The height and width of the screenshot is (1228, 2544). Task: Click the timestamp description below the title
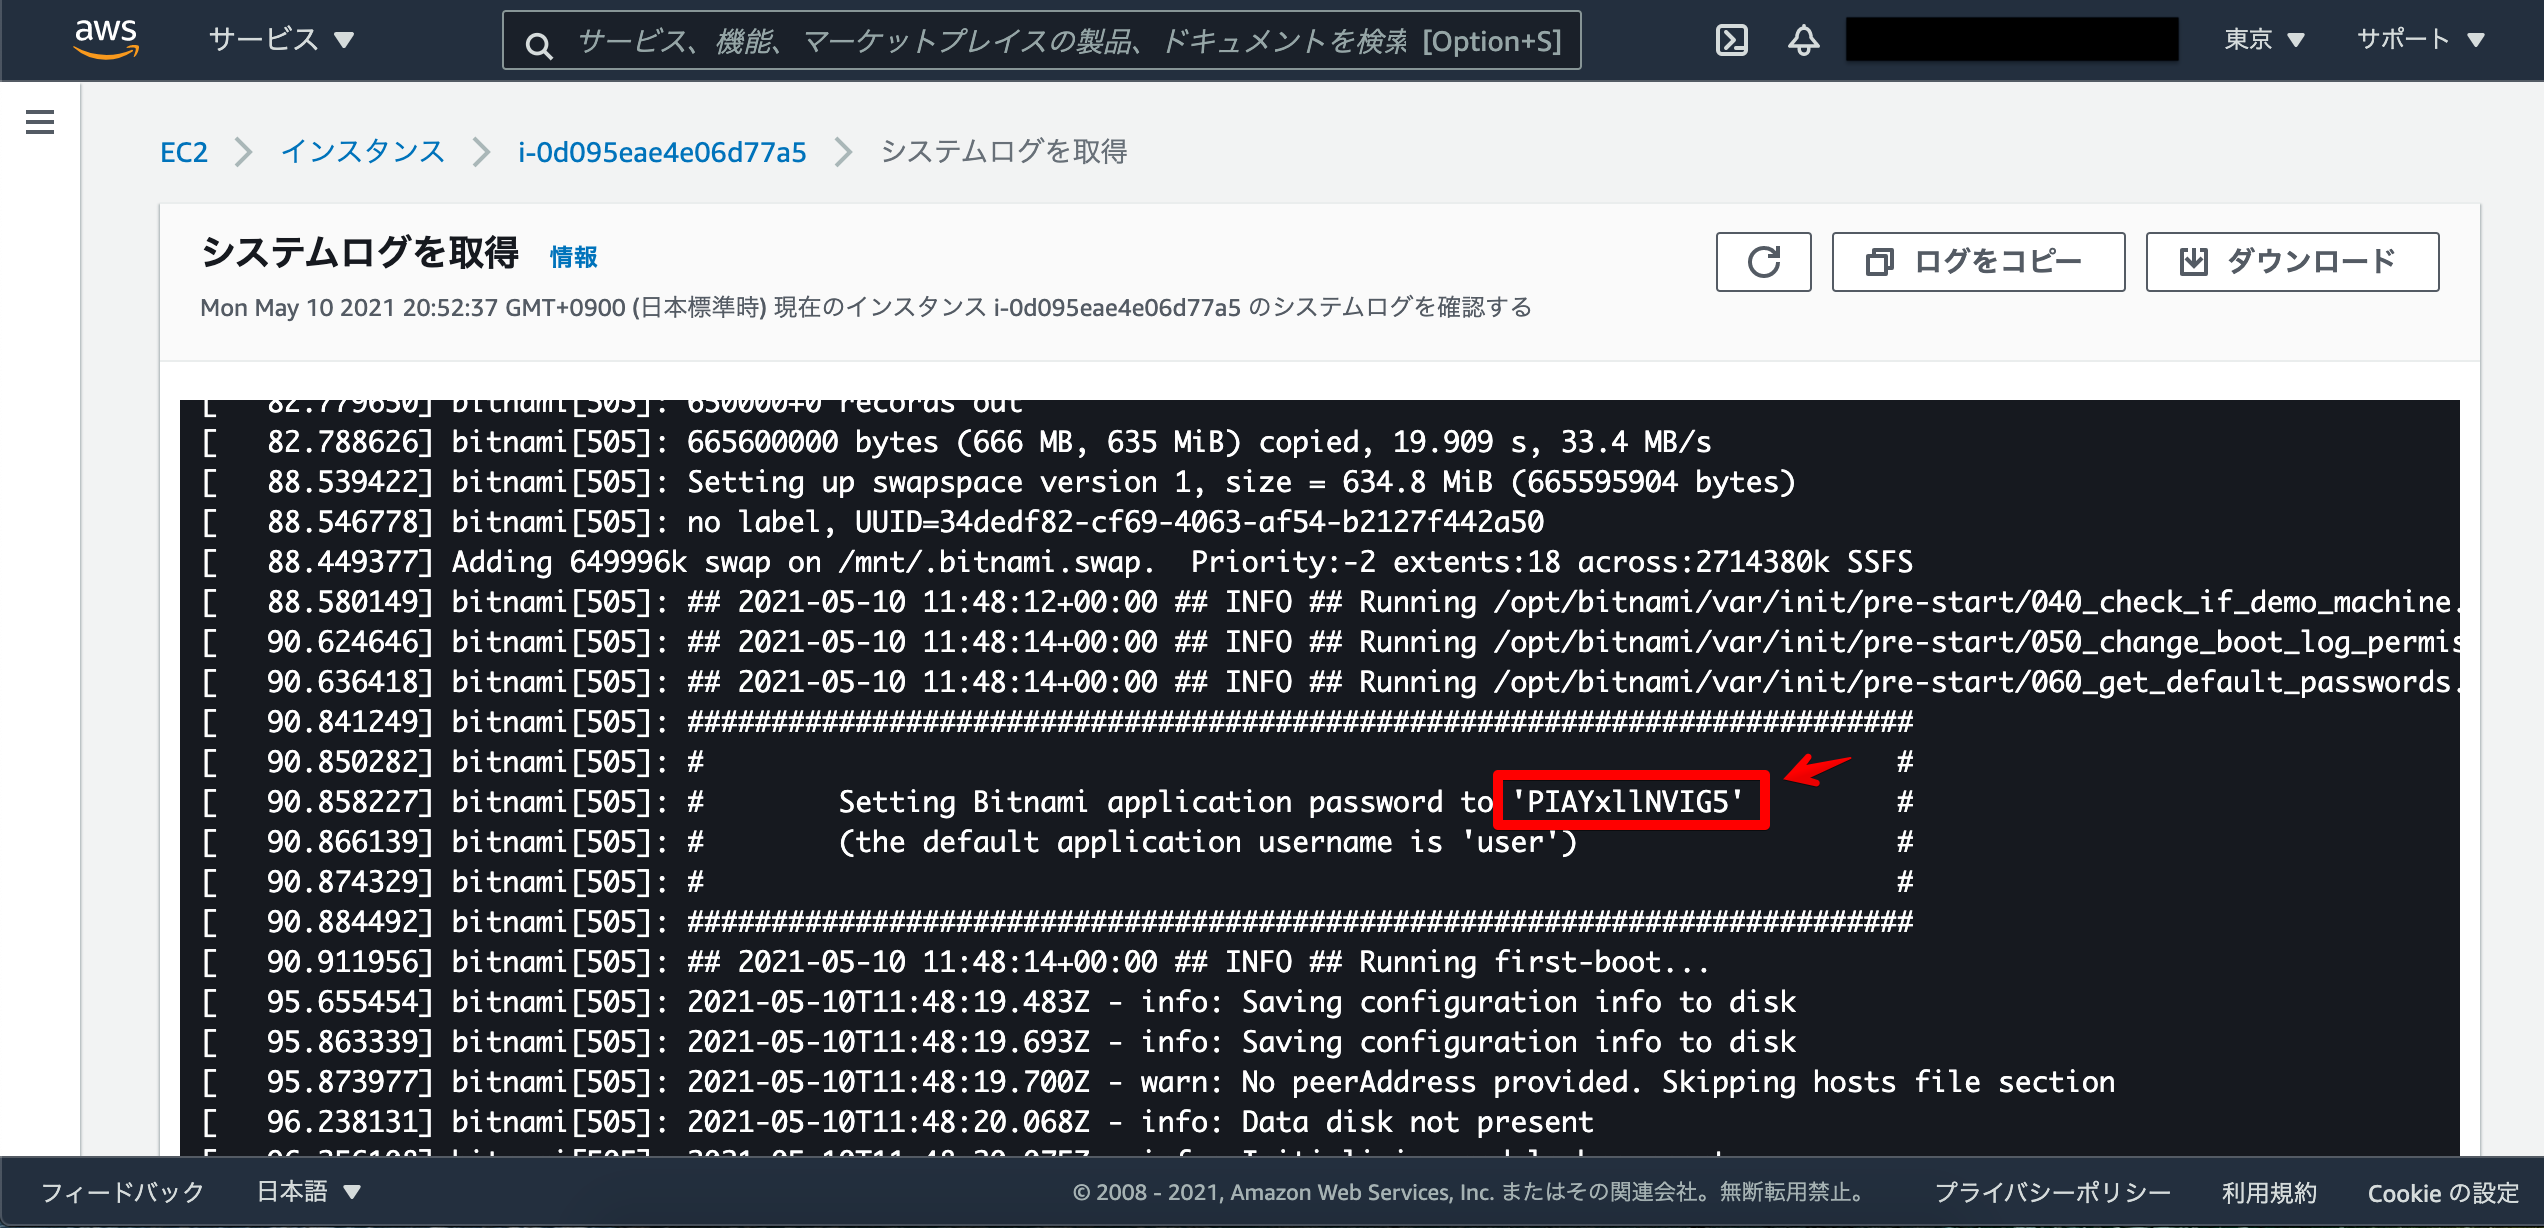(x=866, y=307)
